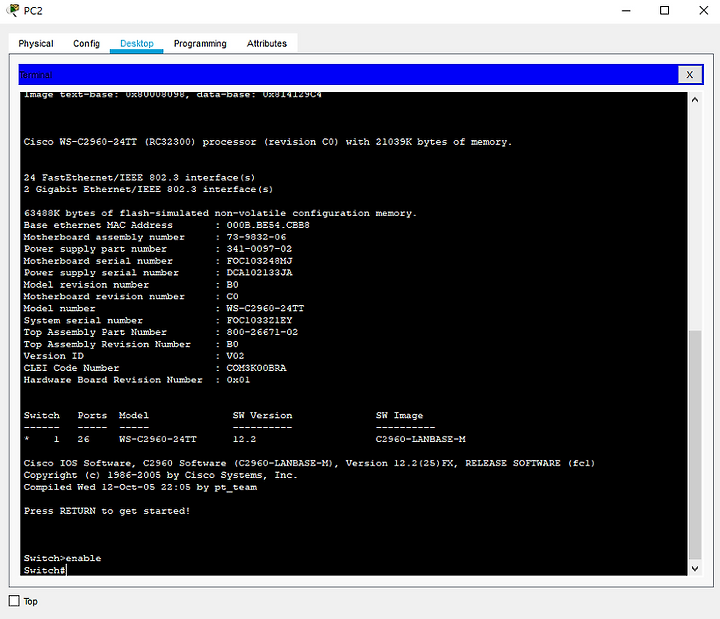Maximize the PC2 window

(664, 11)
